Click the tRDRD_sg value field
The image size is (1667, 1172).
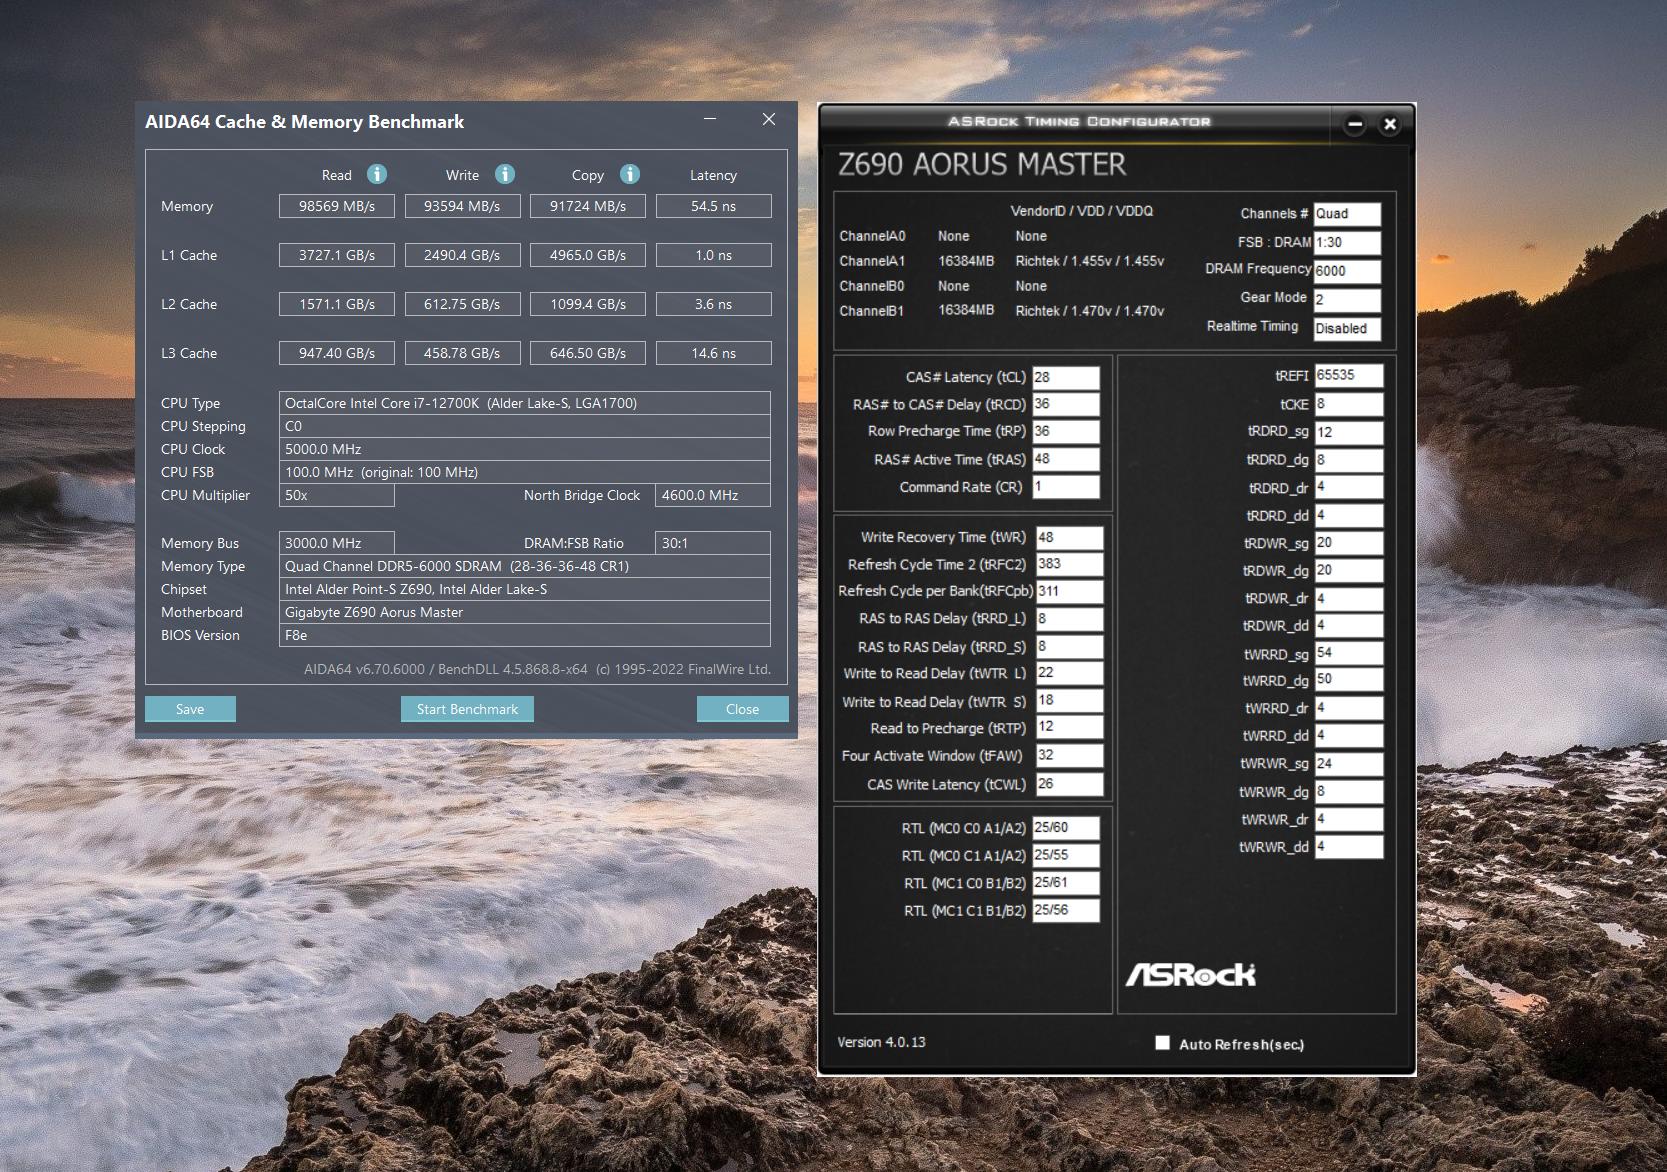1348,432
